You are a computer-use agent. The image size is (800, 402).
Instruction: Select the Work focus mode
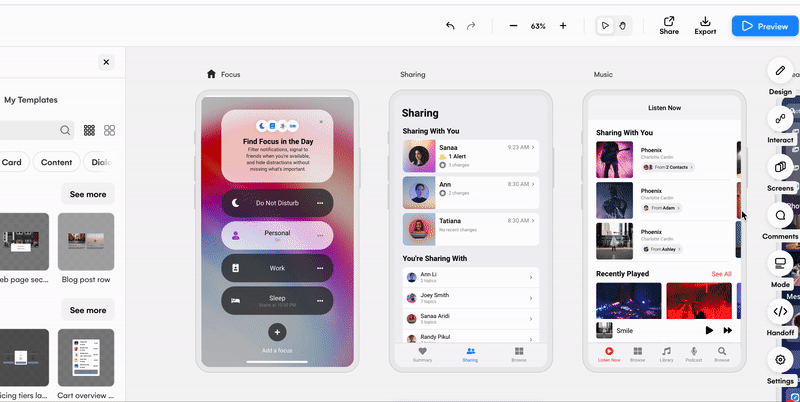pos(277,268)
